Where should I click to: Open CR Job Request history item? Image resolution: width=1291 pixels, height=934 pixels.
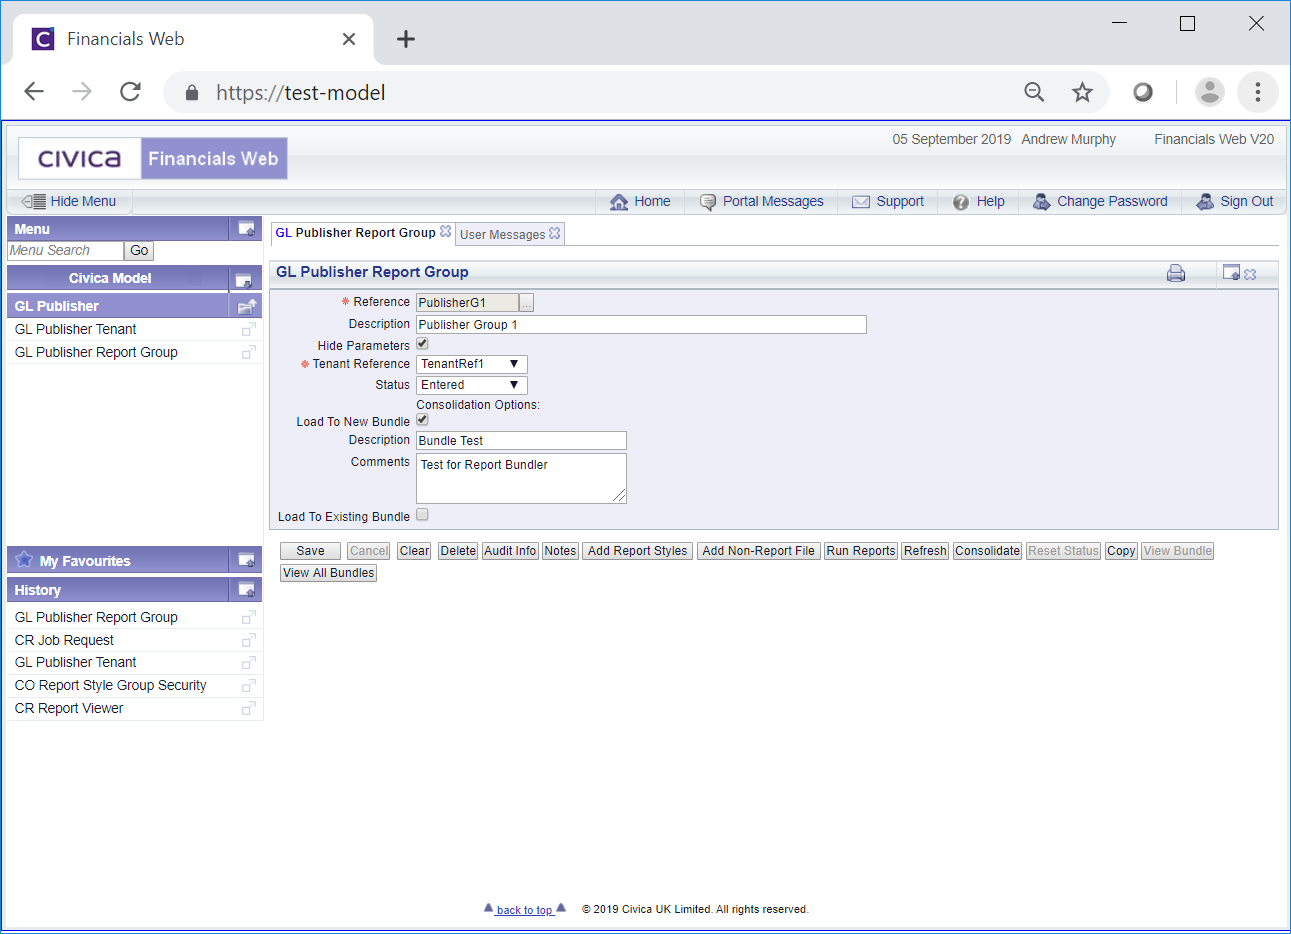click(x=64, y=640)
